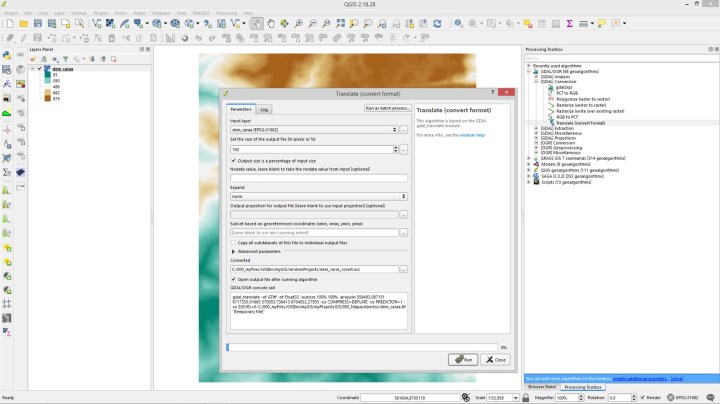The height and width of the screenshot is (404, 720).
Task: Click the Run button
Action: click(x=463, y=359)
